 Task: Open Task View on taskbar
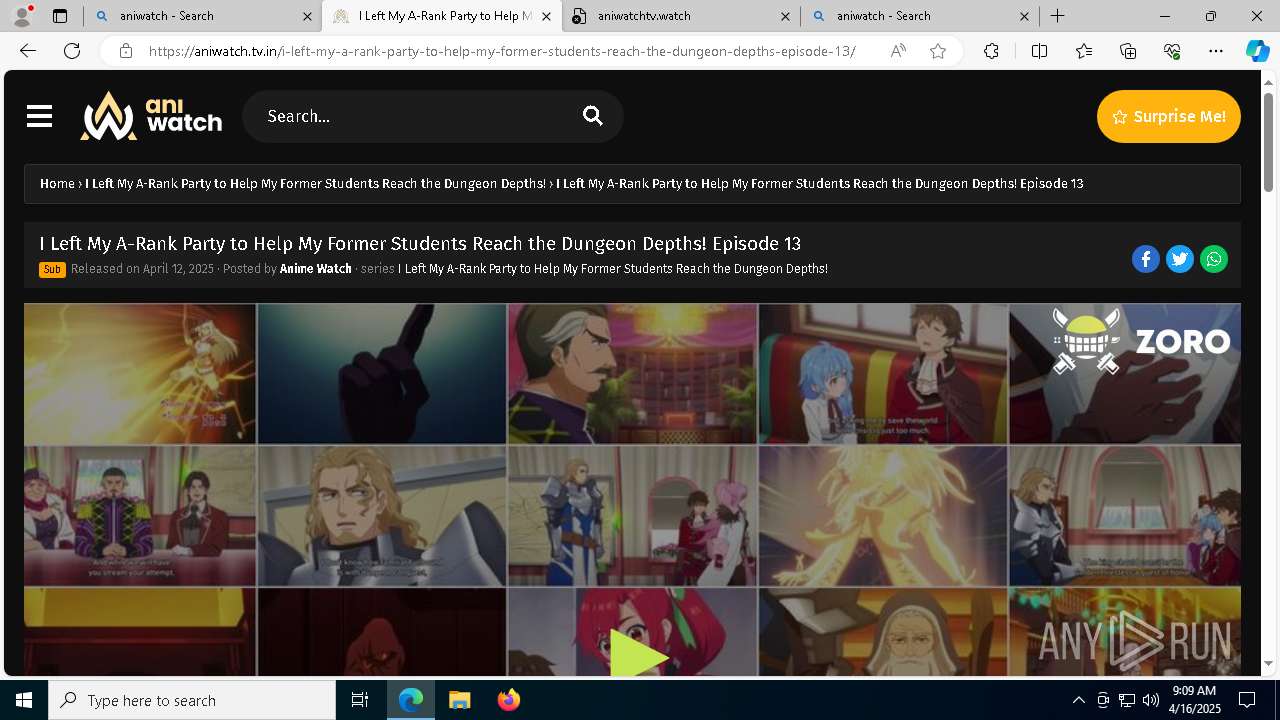360,700
